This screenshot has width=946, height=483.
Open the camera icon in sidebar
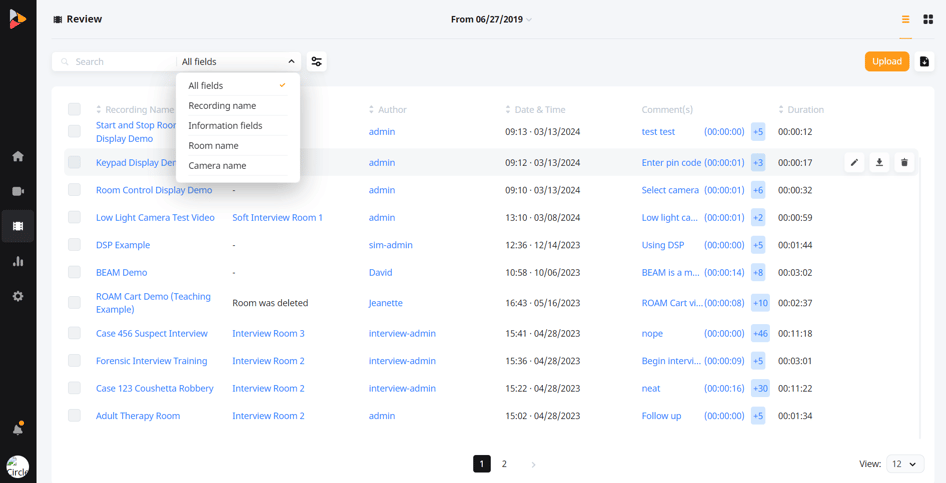pyautogui.click(x=18, y=191)
